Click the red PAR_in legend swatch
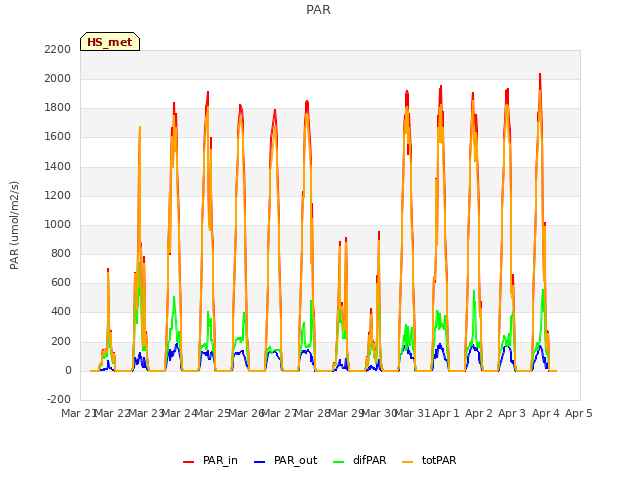This screenshot has width=640, height=480. pyautogui.click(x=189, y=462)
